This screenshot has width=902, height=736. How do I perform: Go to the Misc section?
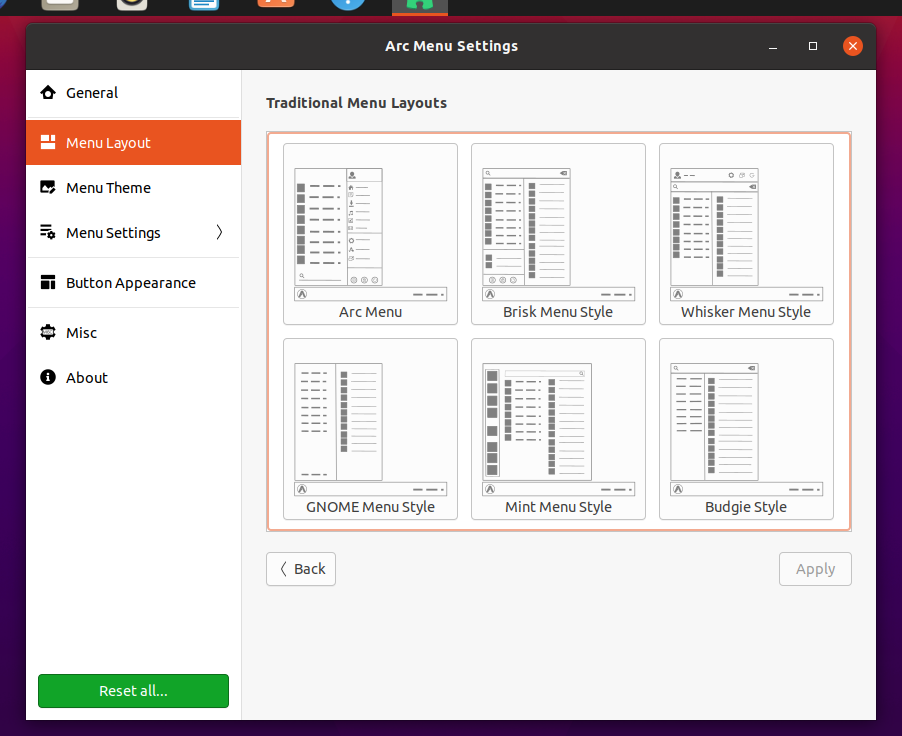pos(133,333)
